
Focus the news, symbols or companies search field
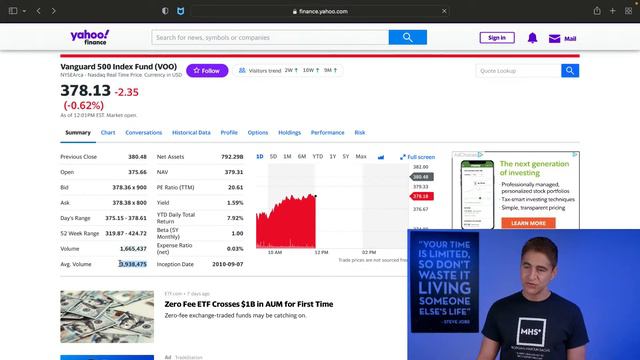(270, 37)
